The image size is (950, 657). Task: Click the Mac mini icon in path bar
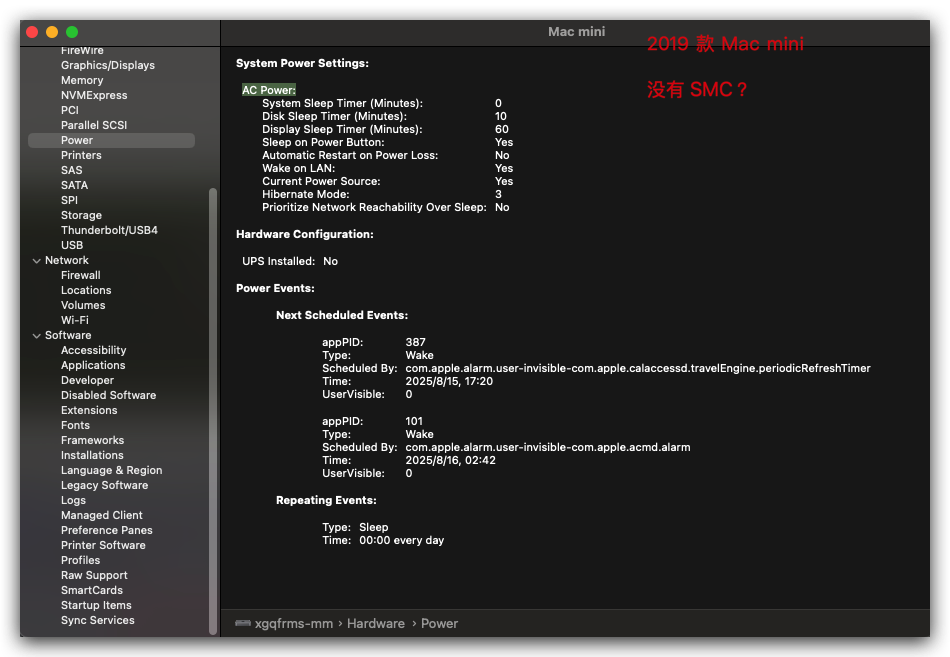(x=243, y=623)
